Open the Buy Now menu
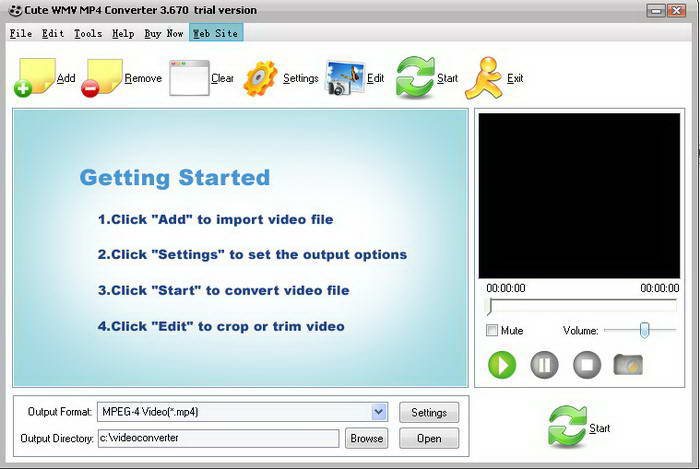 pyautogui.click(x=164, y=33)
